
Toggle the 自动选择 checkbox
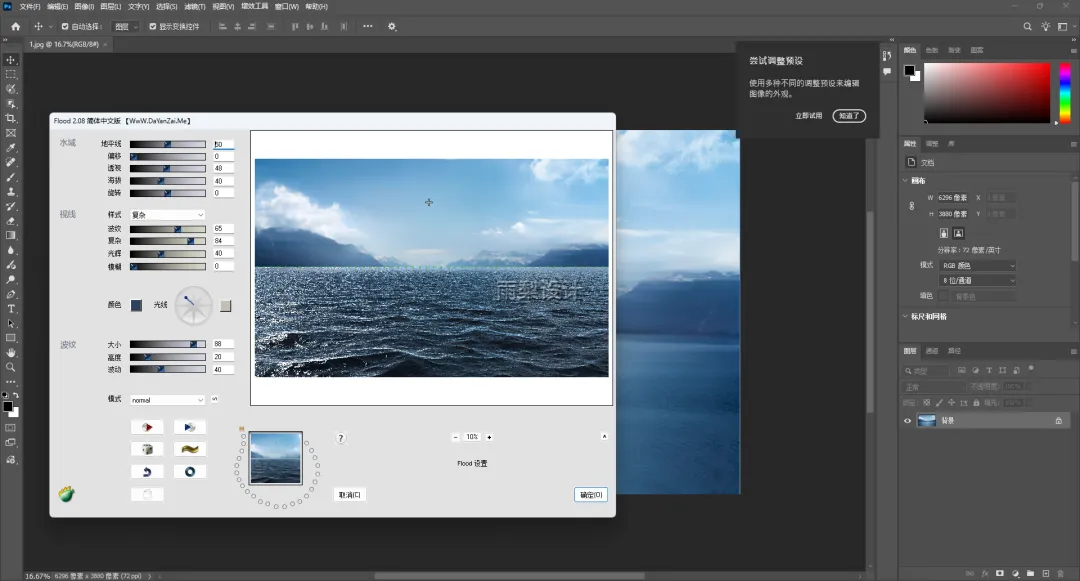(x=66, y=26)
